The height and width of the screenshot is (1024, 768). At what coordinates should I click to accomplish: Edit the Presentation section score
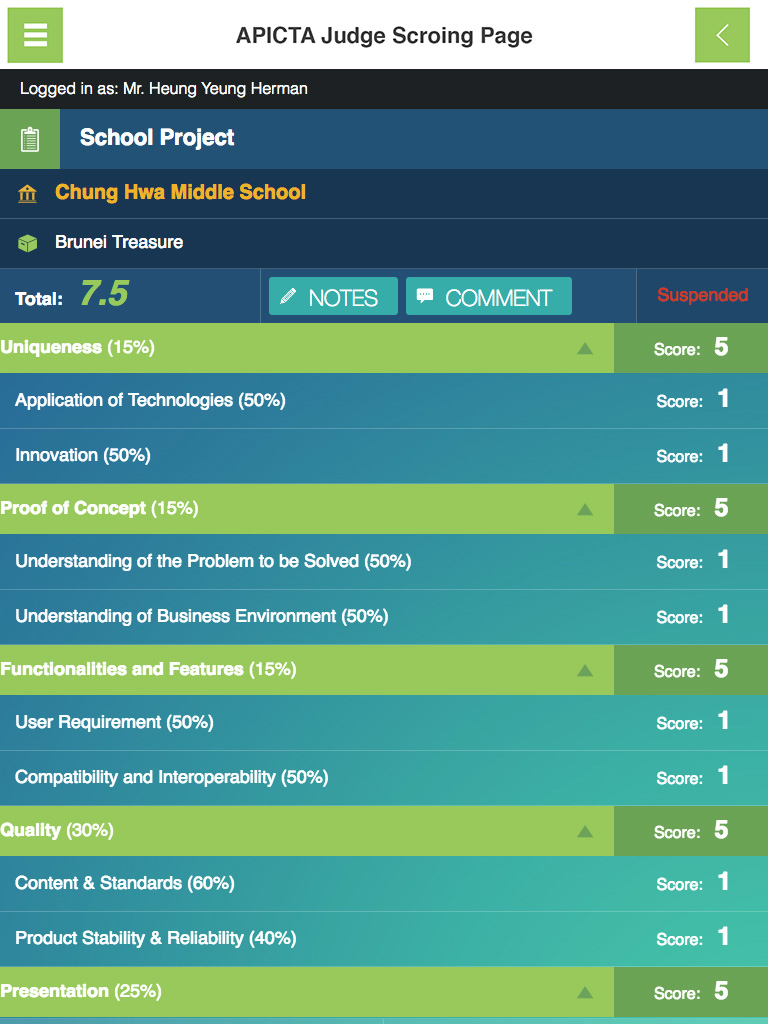pos(691,992)
